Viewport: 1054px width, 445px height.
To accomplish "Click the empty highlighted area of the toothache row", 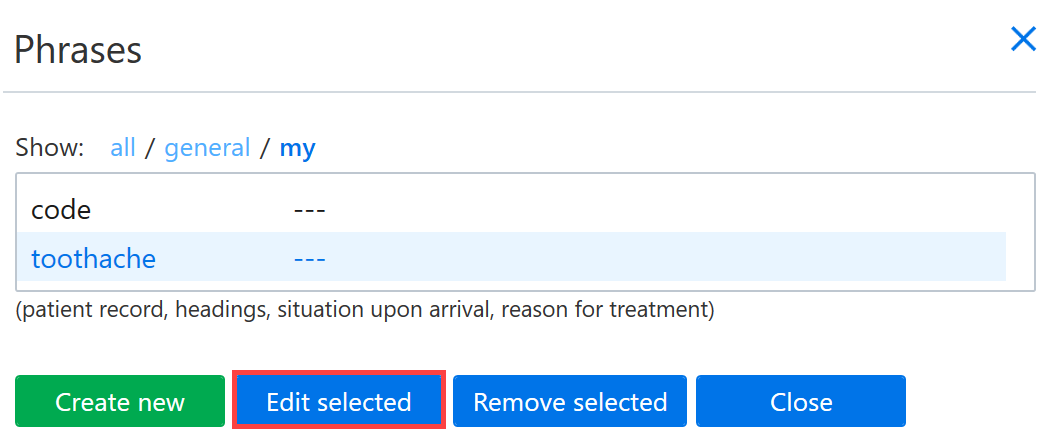I will coord(665,257).
